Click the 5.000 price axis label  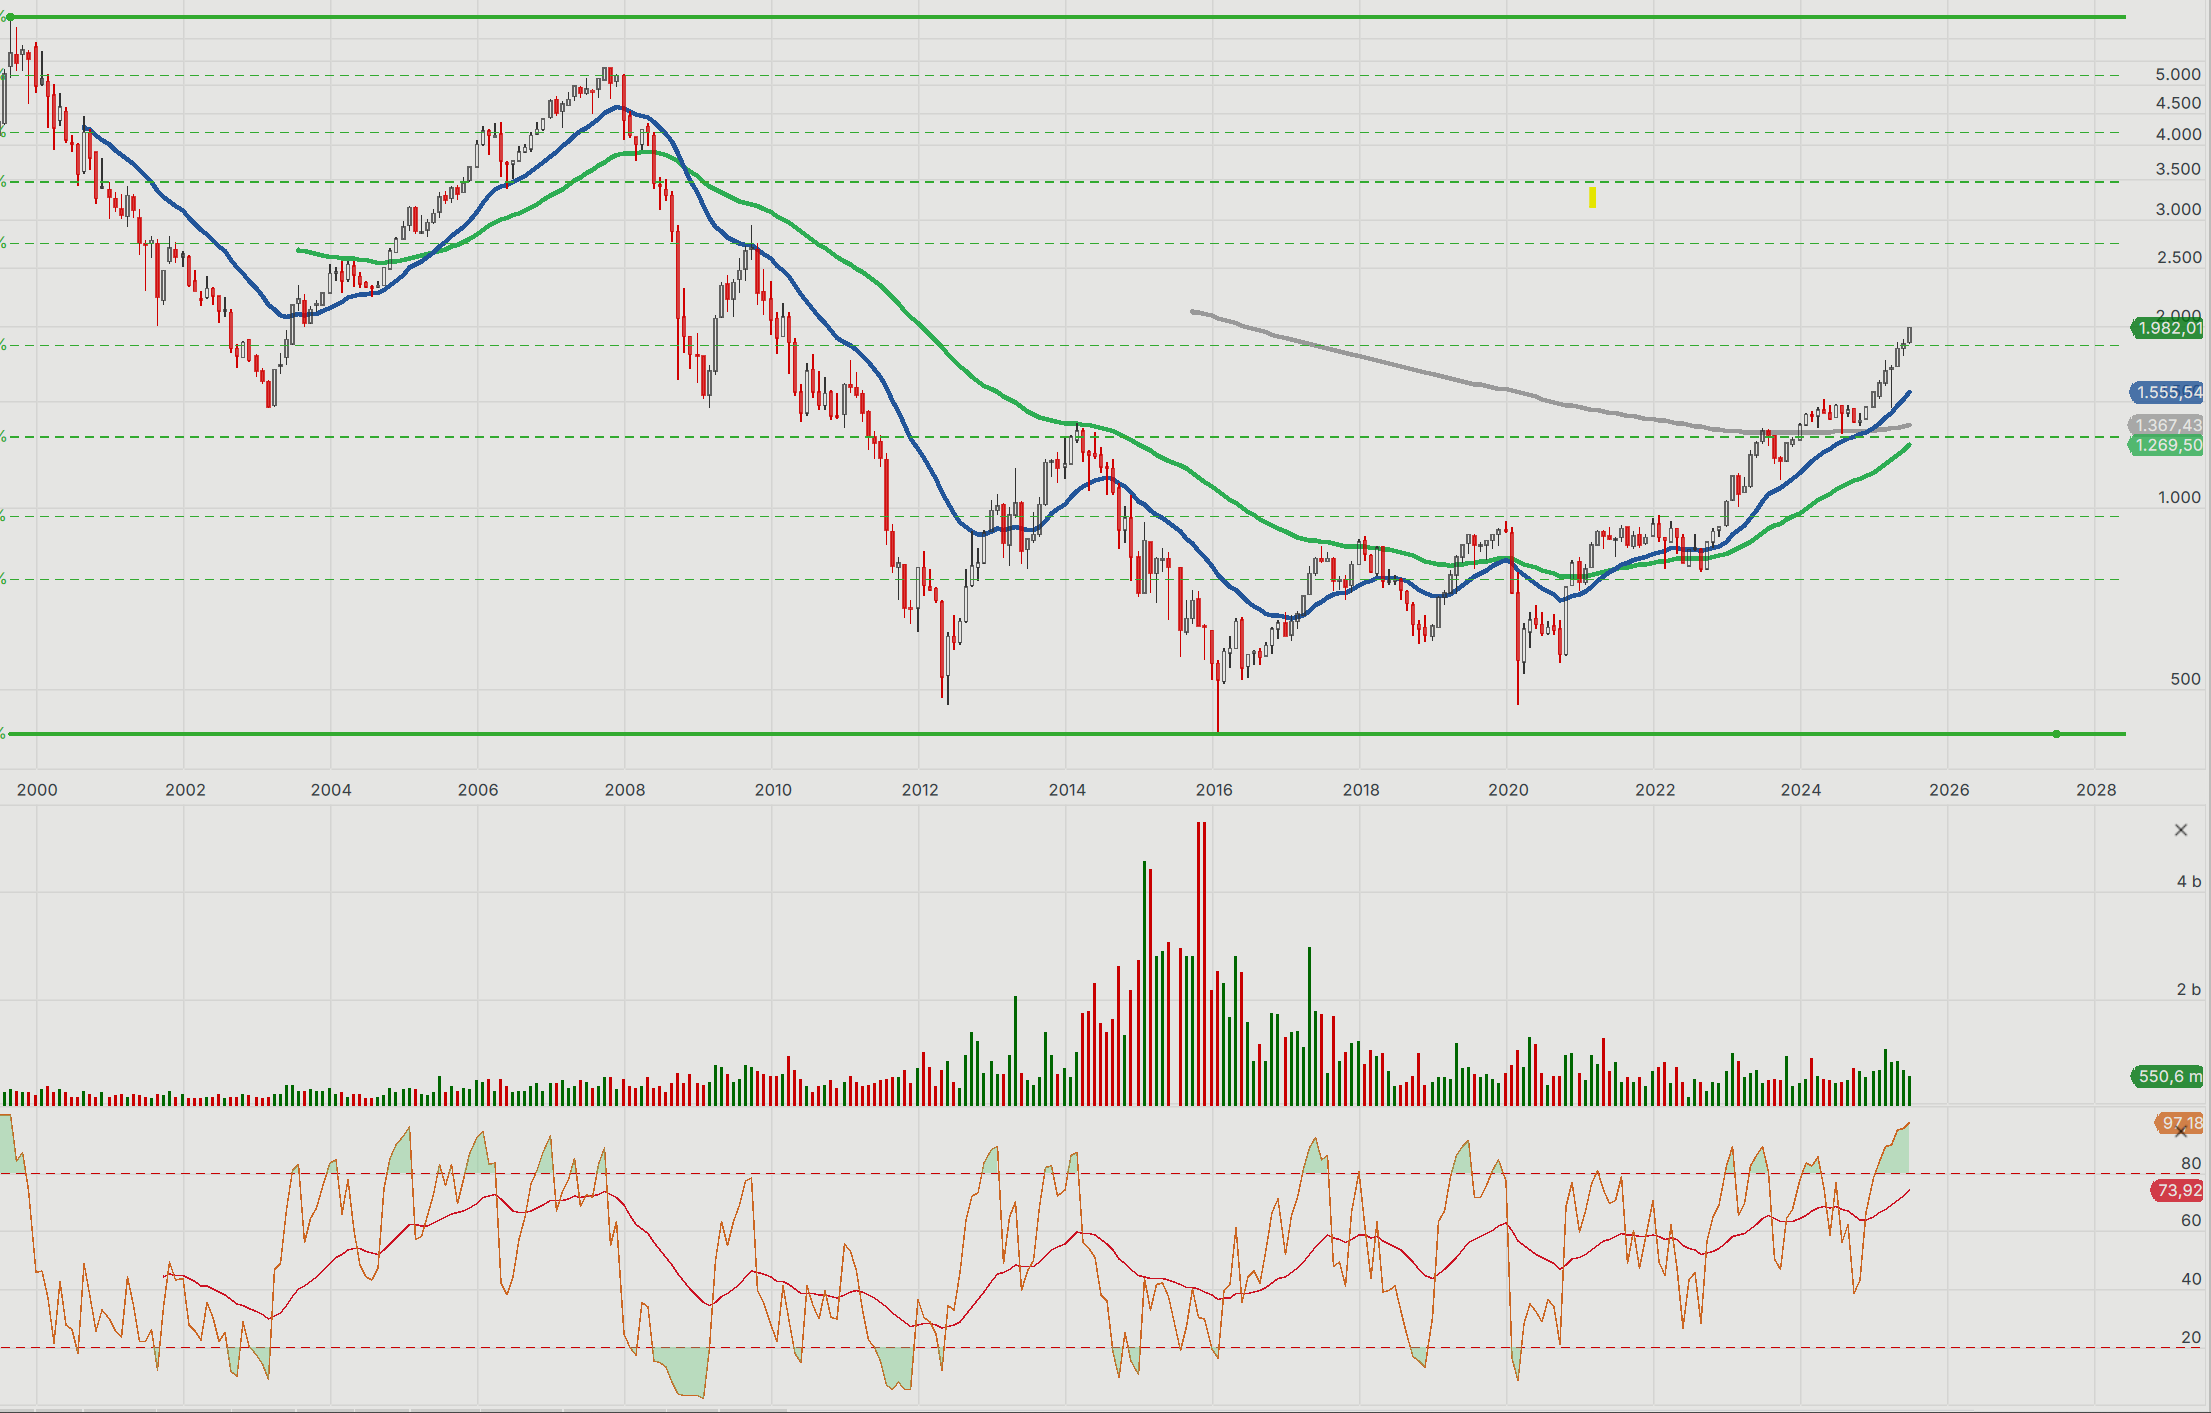2178,74
